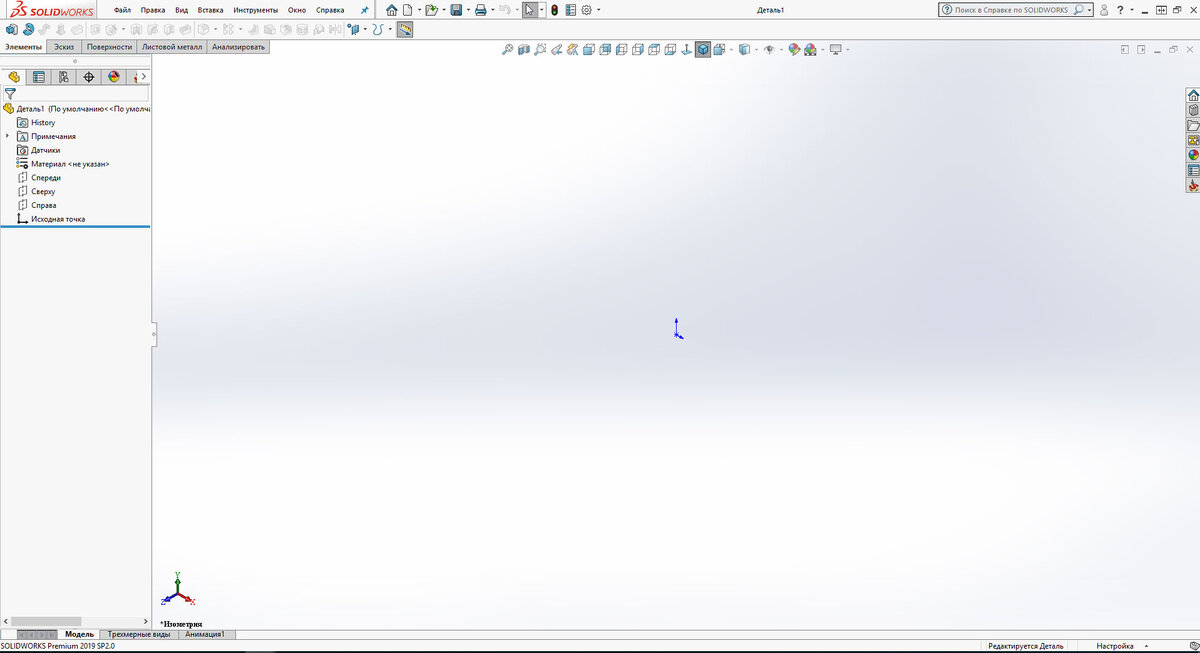Open the ConfigurationManager tab icon

[x=63, y=77]
